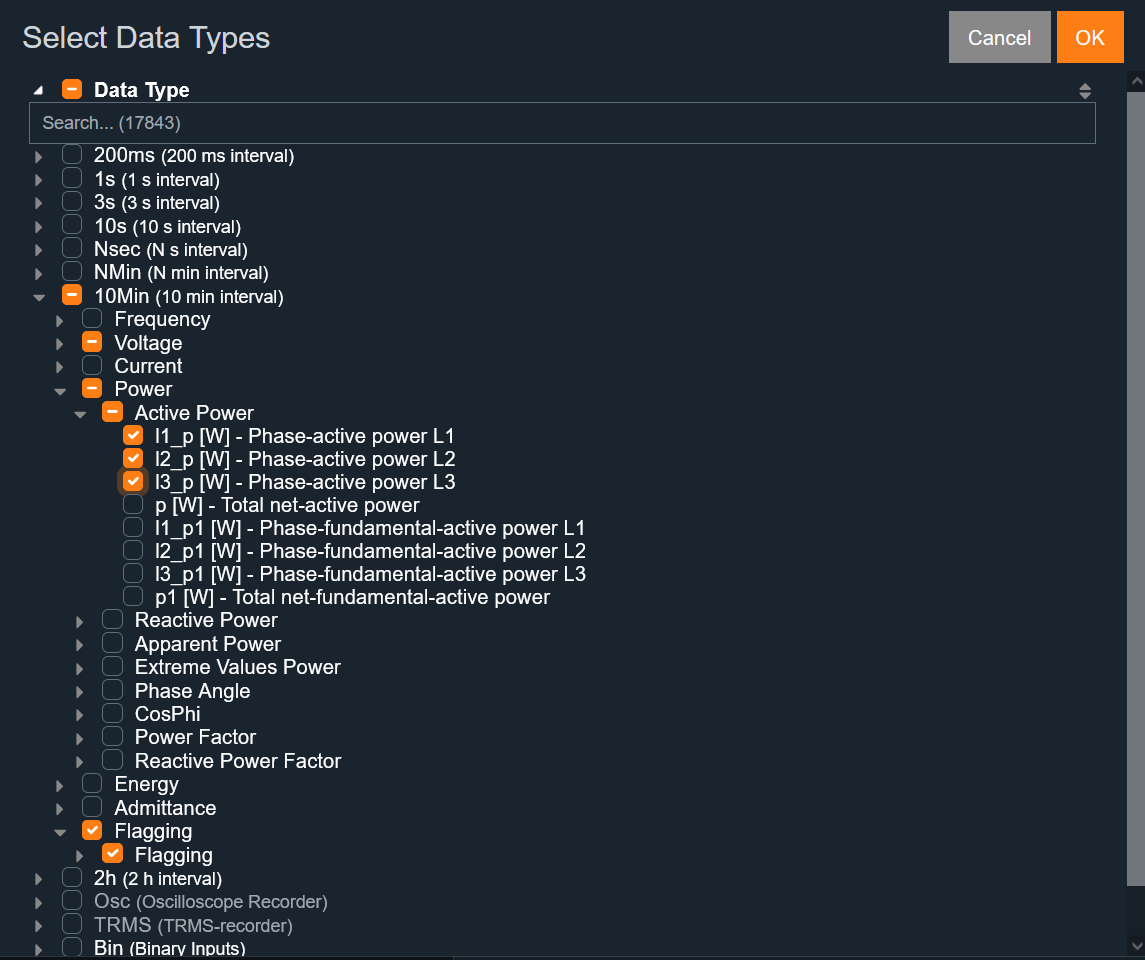
Task: Collapse the 10Min interval node
Action: (x=39, y=297)
